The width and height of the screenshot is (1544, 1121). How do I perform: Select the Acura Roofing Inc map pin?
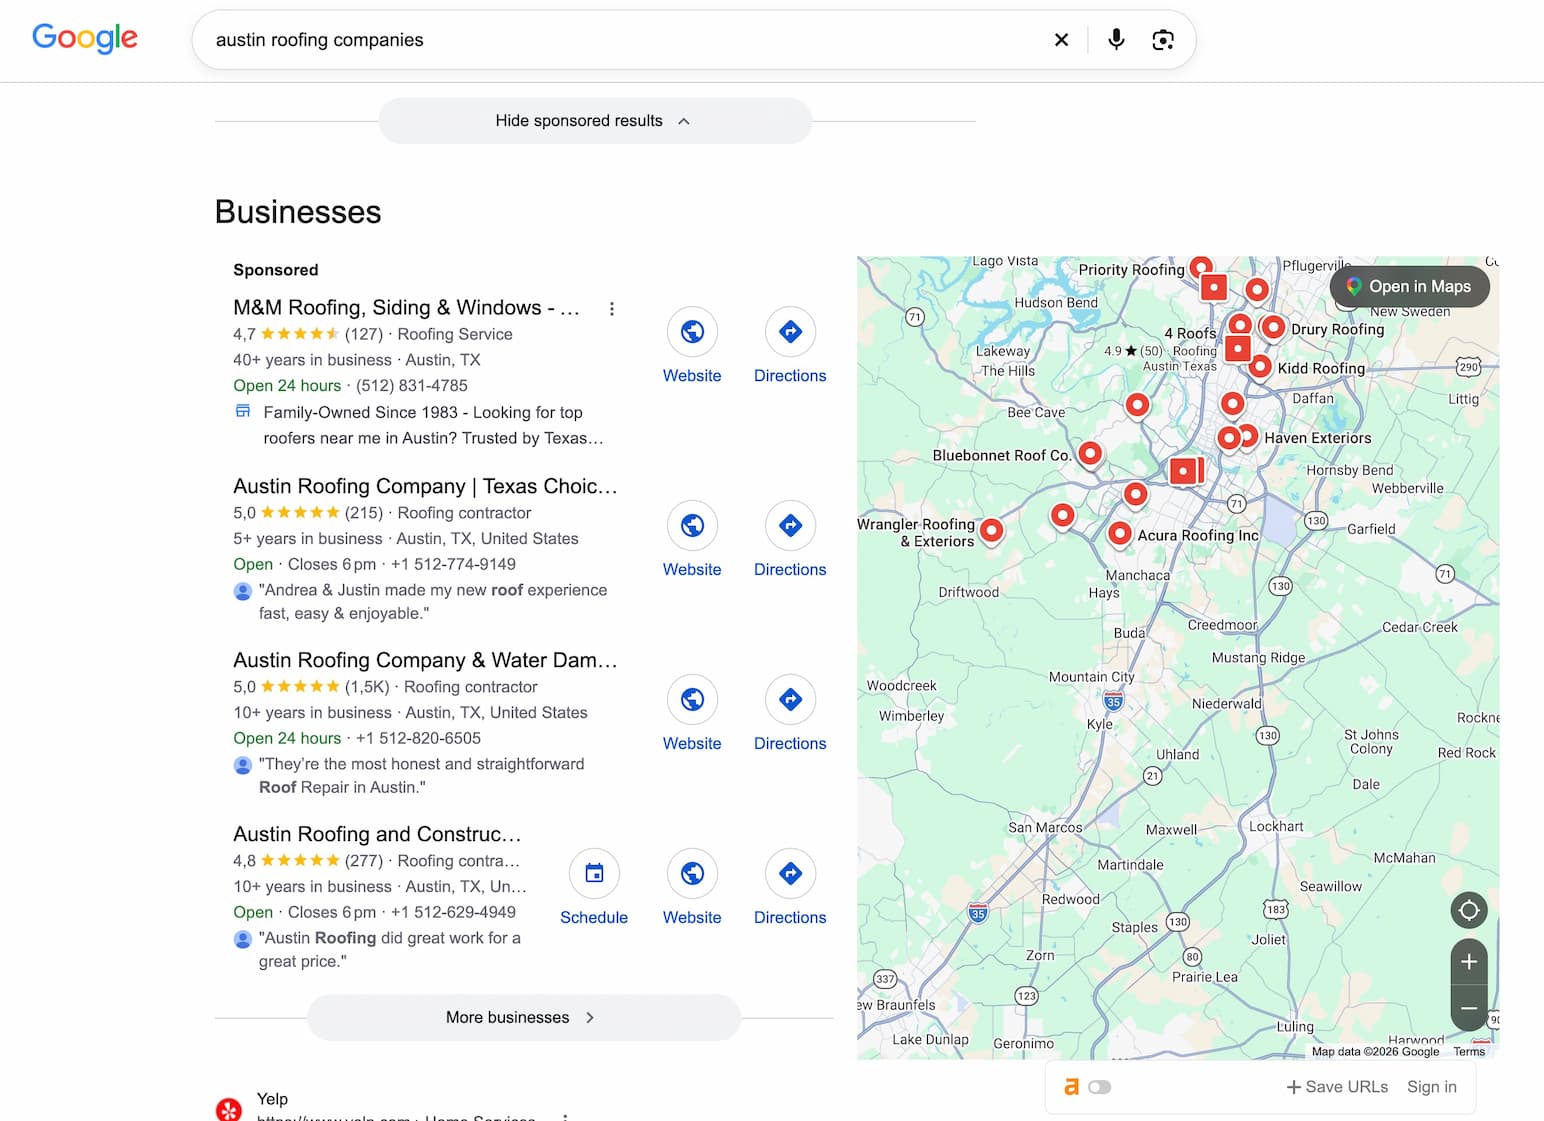coord(1120,534)
